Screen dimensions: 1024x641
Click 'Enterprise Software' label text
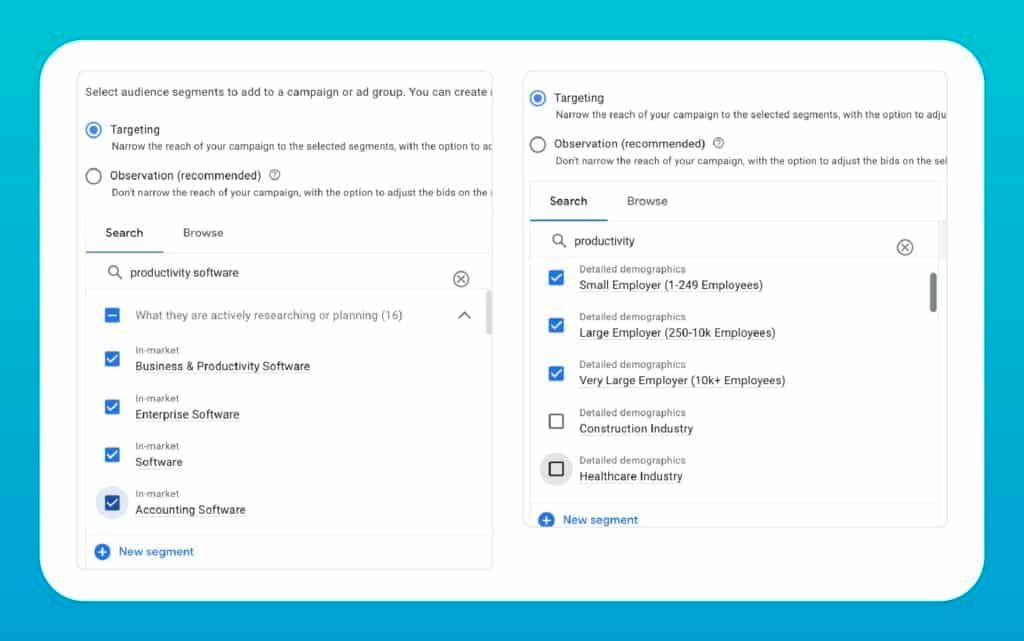[187, 414]
